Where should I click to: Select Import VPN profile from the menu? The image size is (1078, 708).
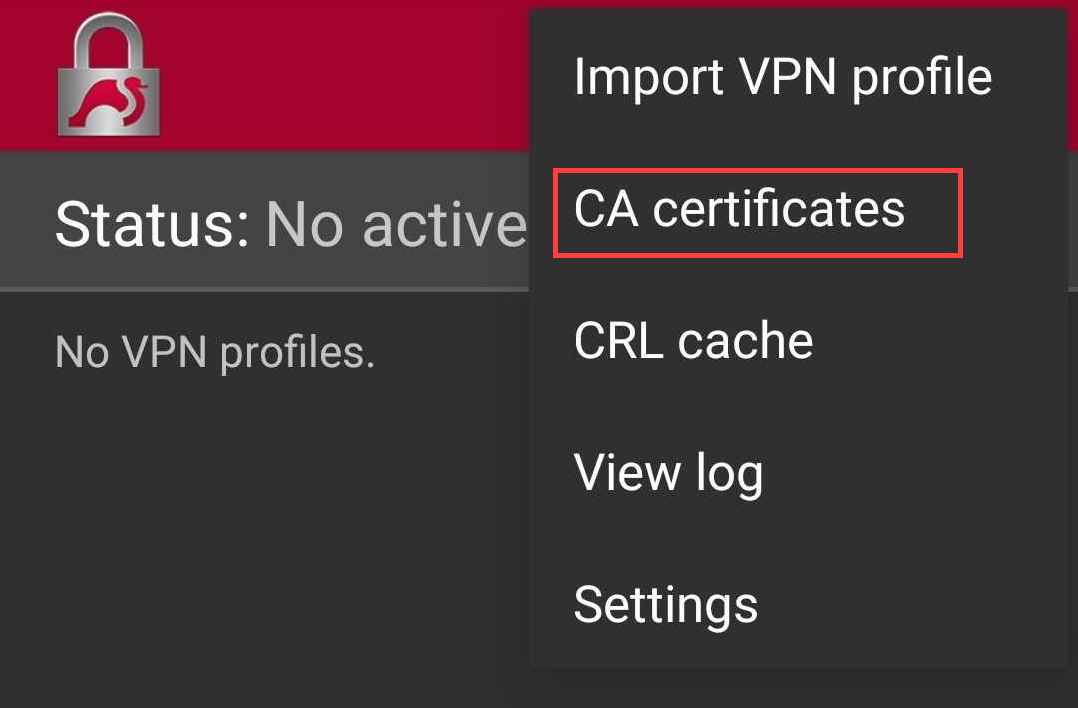[782, 77]
